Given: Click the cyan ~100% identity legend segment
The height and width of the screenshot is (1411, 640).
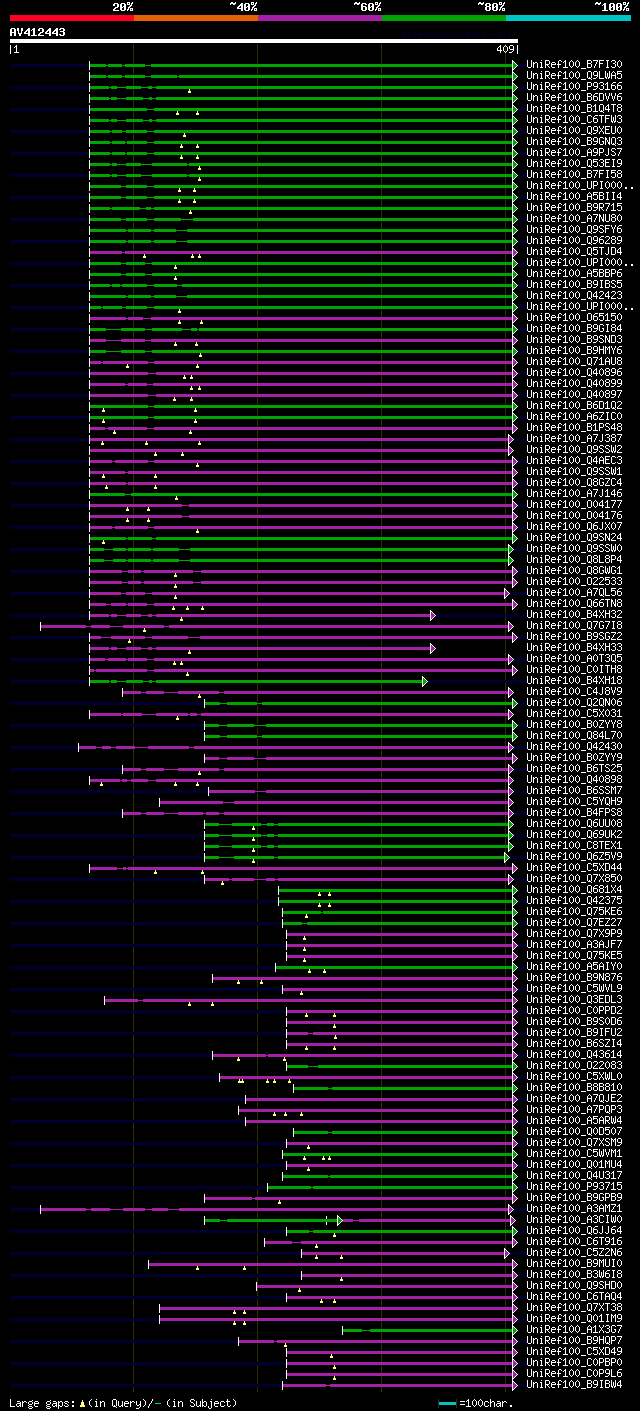Looking at the screenshot, I should tap(568, 17).
